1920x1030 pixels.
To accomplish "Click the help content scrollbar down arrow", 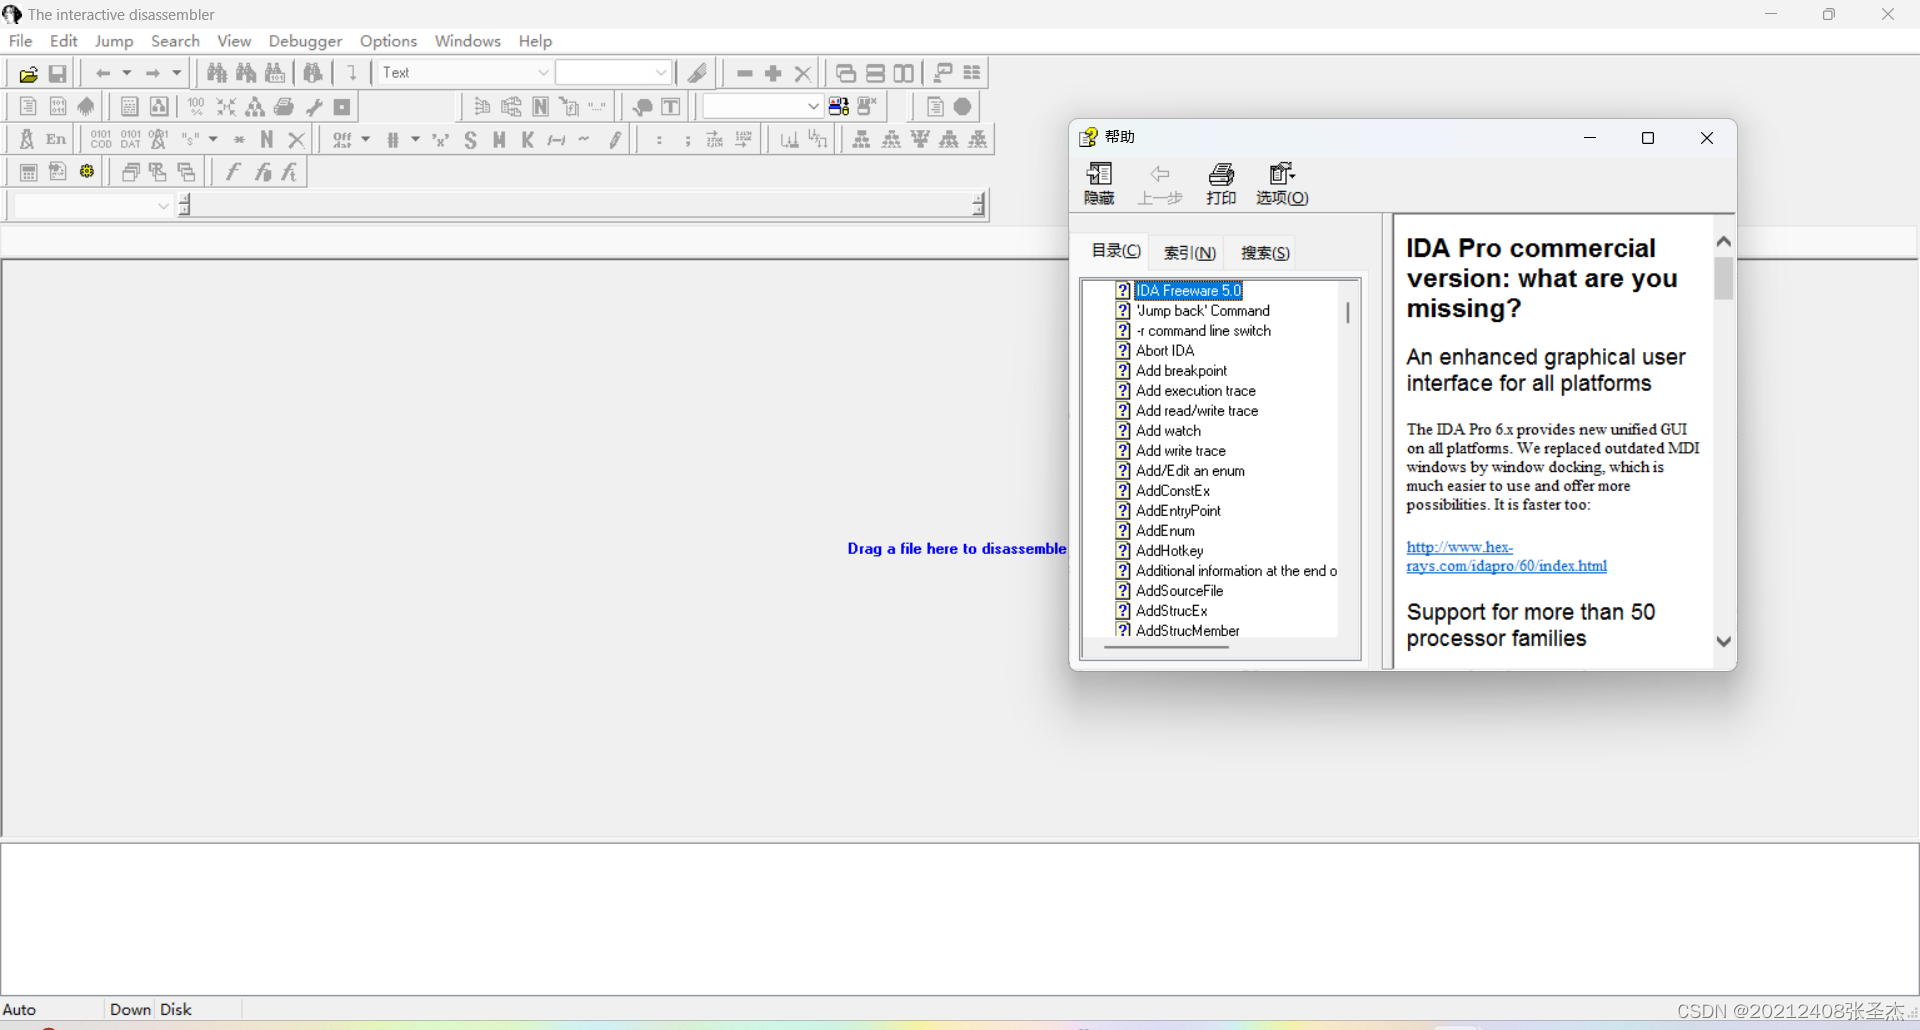I will click(x=1724, y=641).
